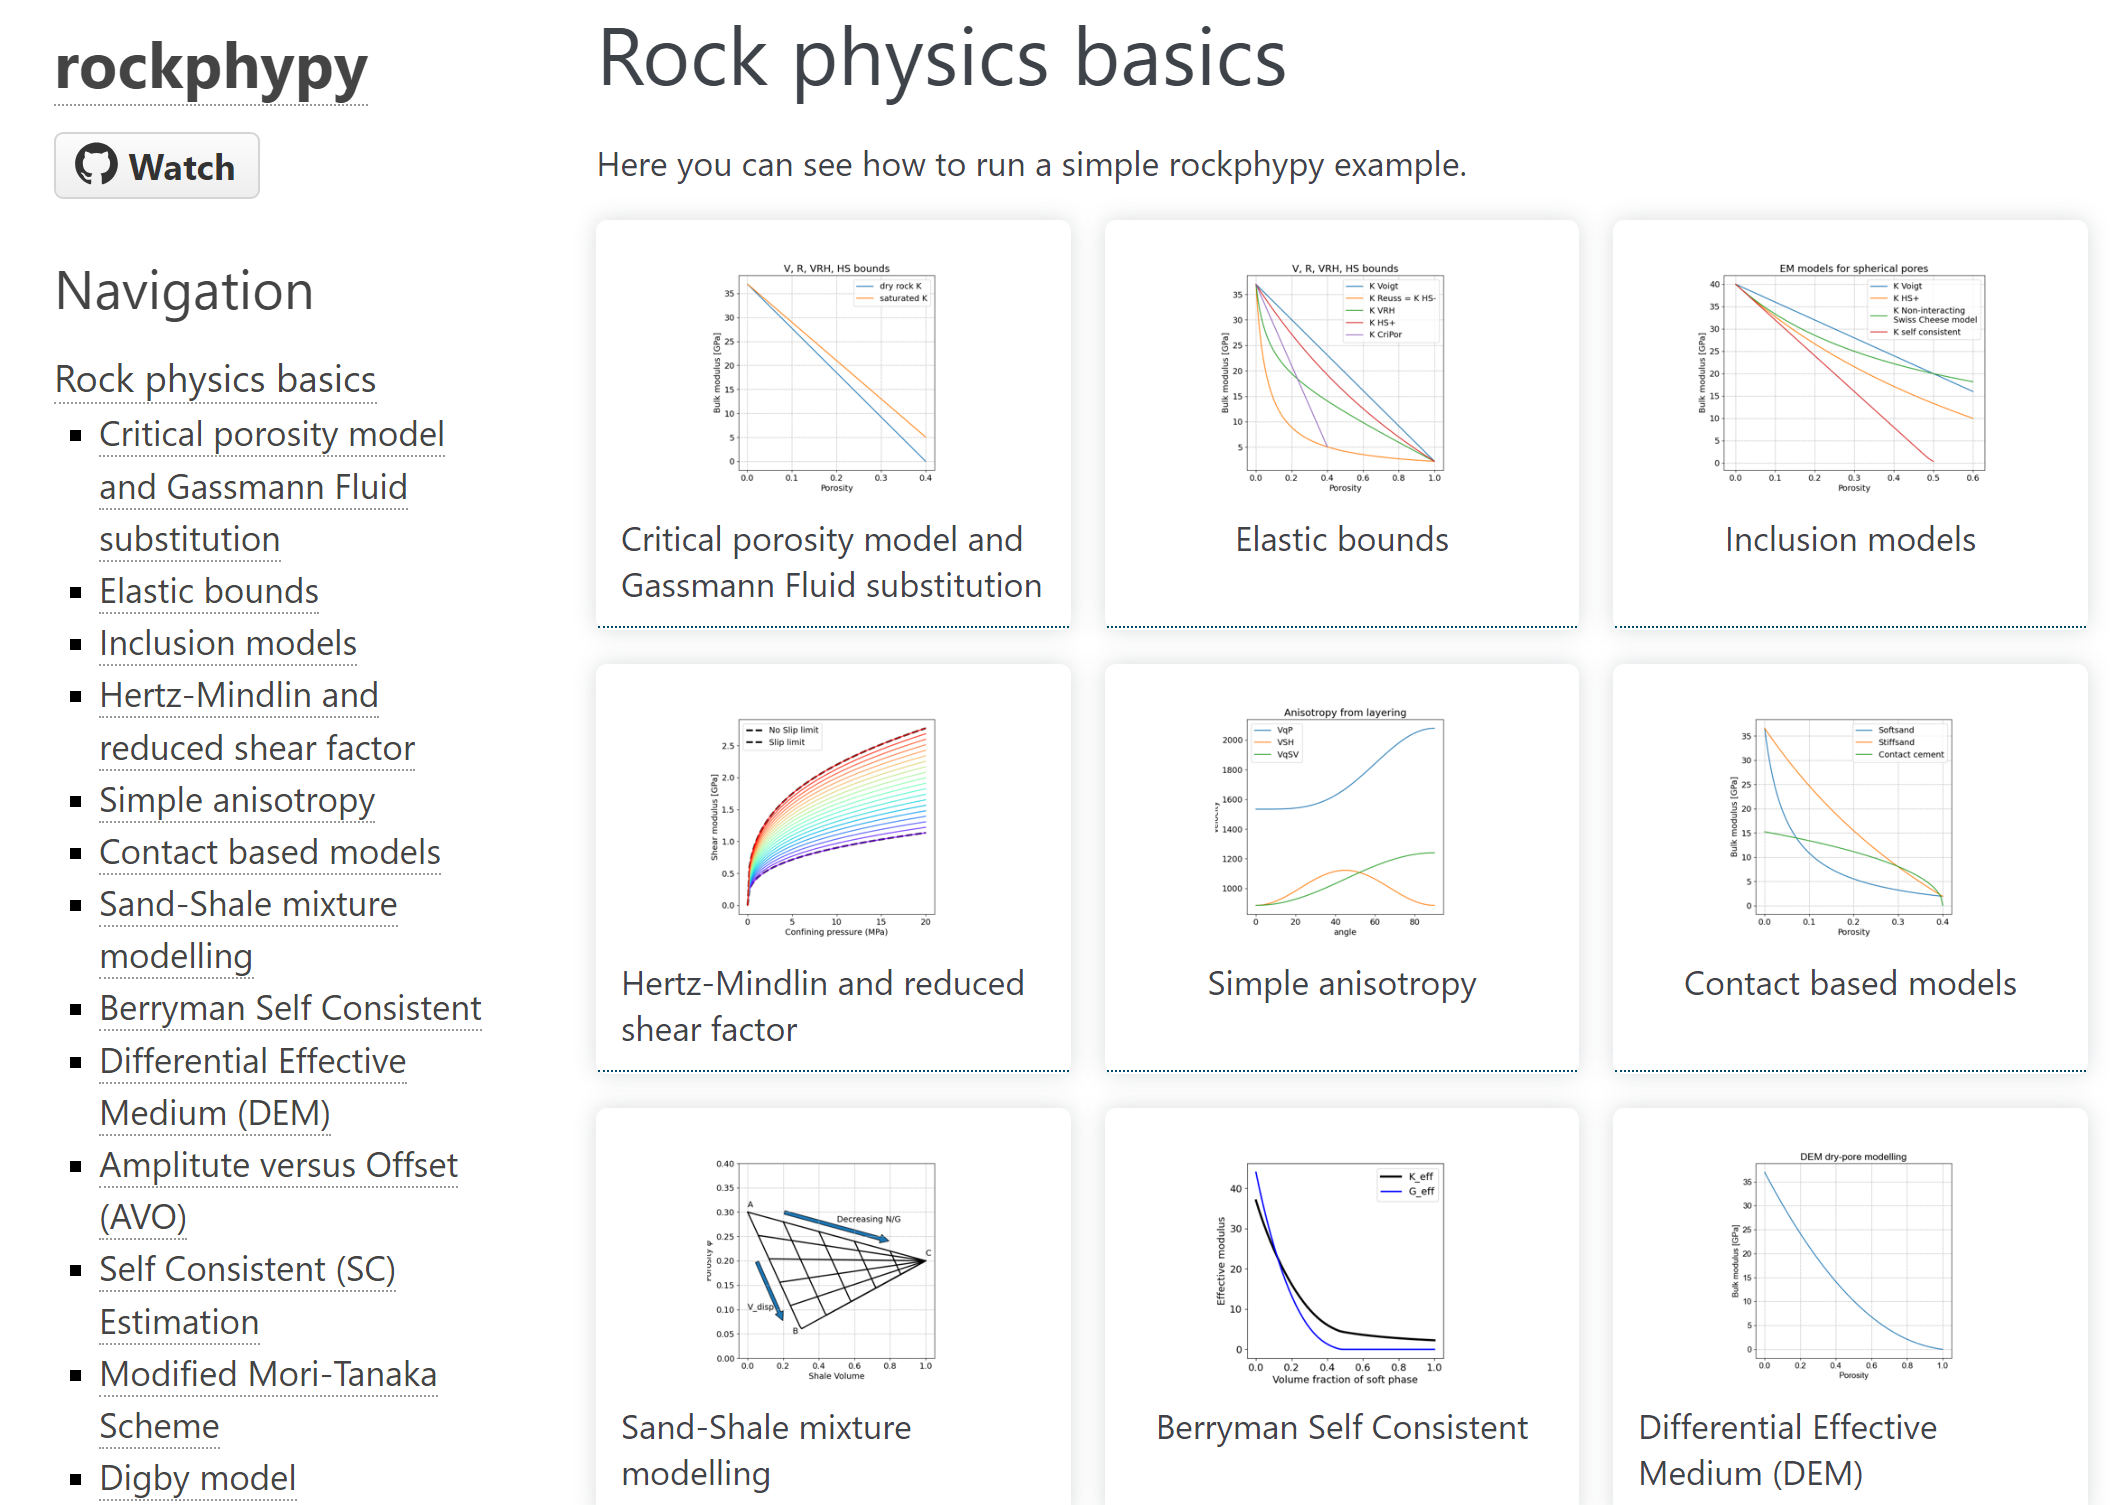Screen dimensions: 2115x1505
Task: Click the Elastic bounds plot thumbnail
Action: [x=1340, y=377]
